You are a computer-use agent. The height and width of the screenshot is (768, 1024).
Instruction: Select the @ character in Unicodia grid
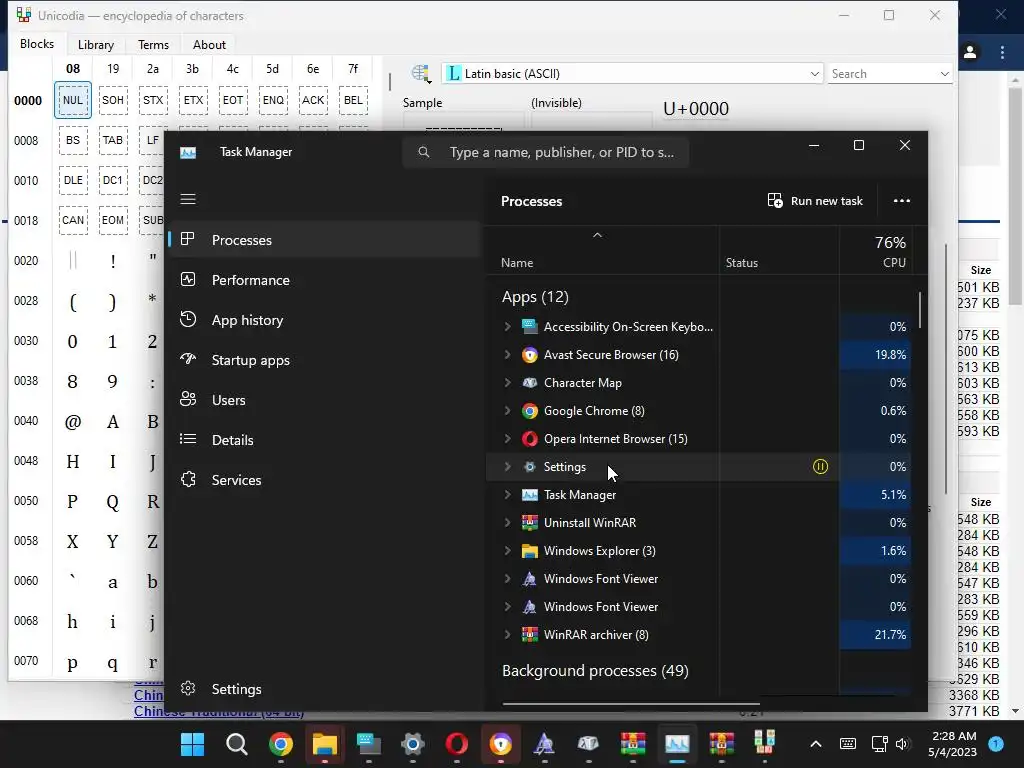click(72, 422)
